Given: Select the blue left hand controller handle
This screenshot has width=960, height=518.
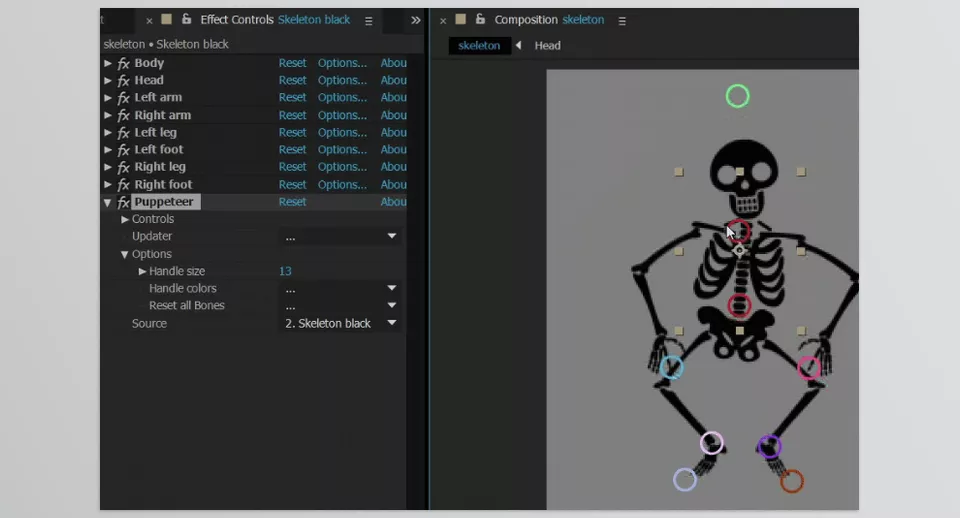Looking at the screenshot, I should point(672,367).
